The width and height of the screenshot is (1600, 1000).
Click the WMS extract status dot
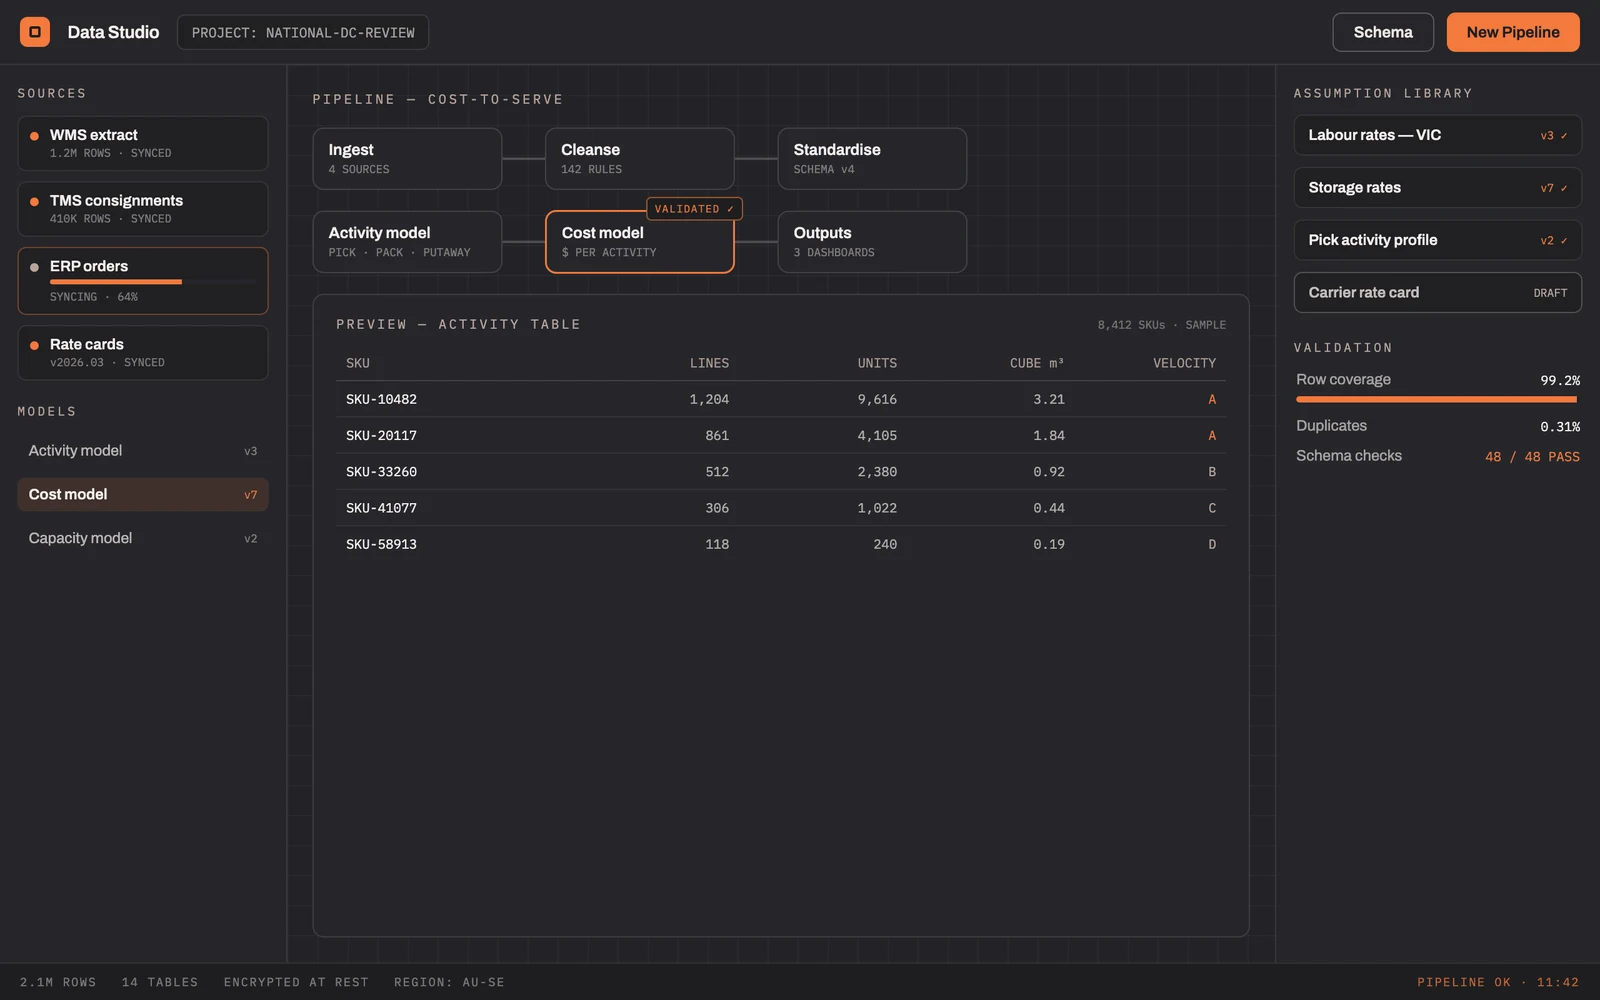(34, 136)
